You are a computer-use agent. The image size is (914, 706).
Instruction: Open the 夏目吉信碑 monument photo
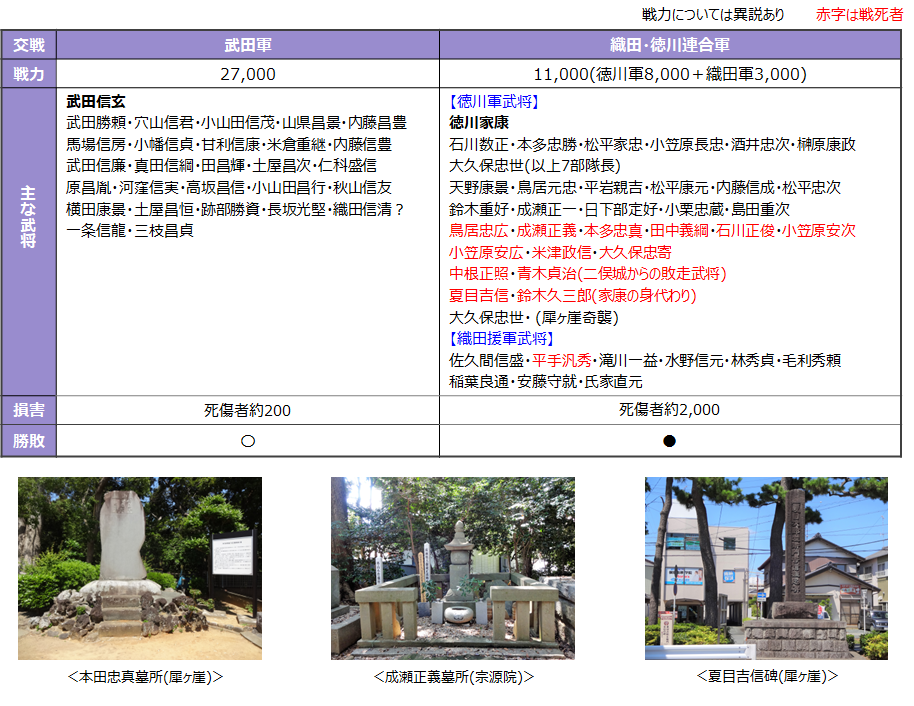point(766,568)
